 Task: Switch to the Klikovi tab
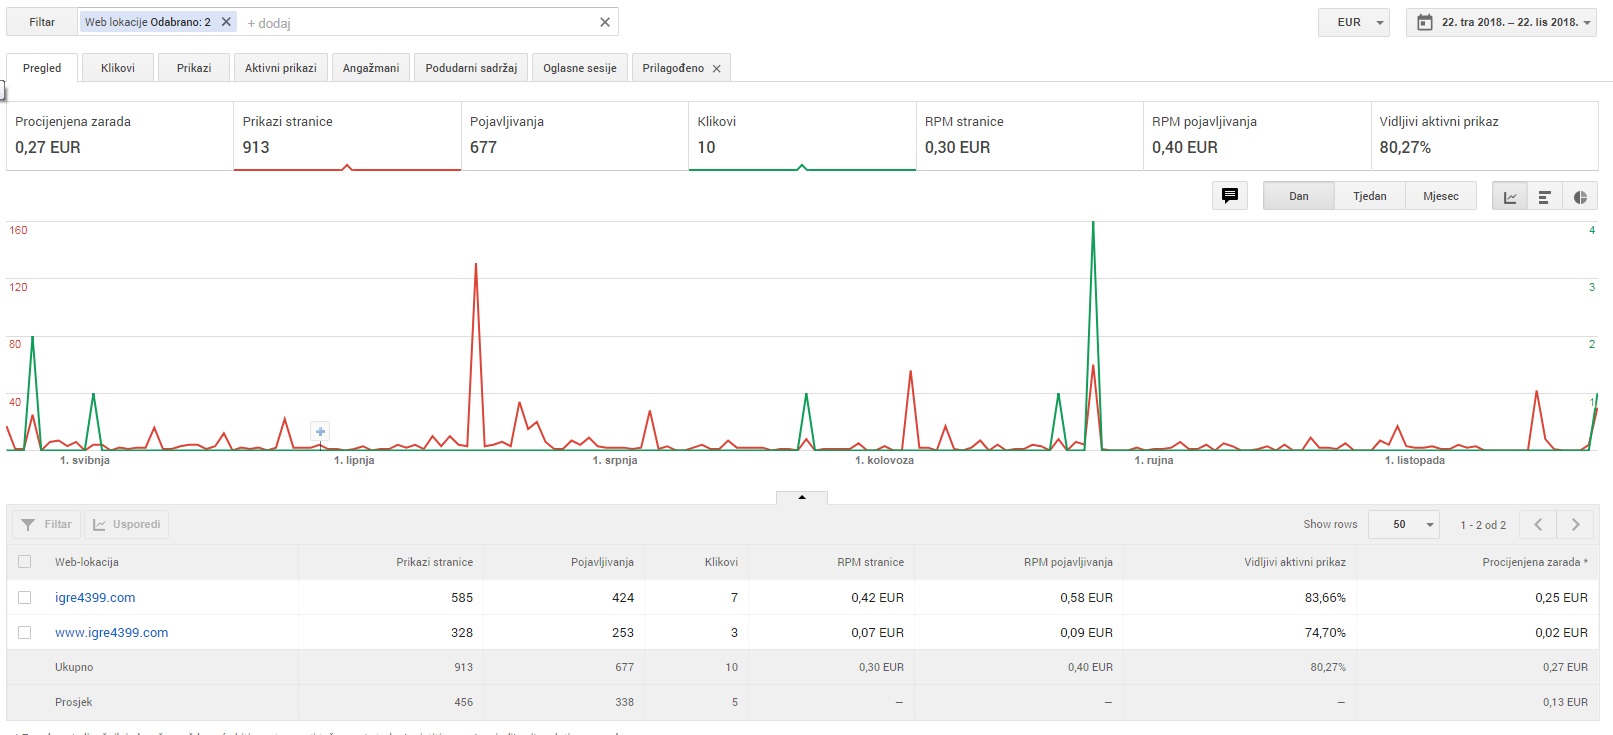click(x=118, y=68)
